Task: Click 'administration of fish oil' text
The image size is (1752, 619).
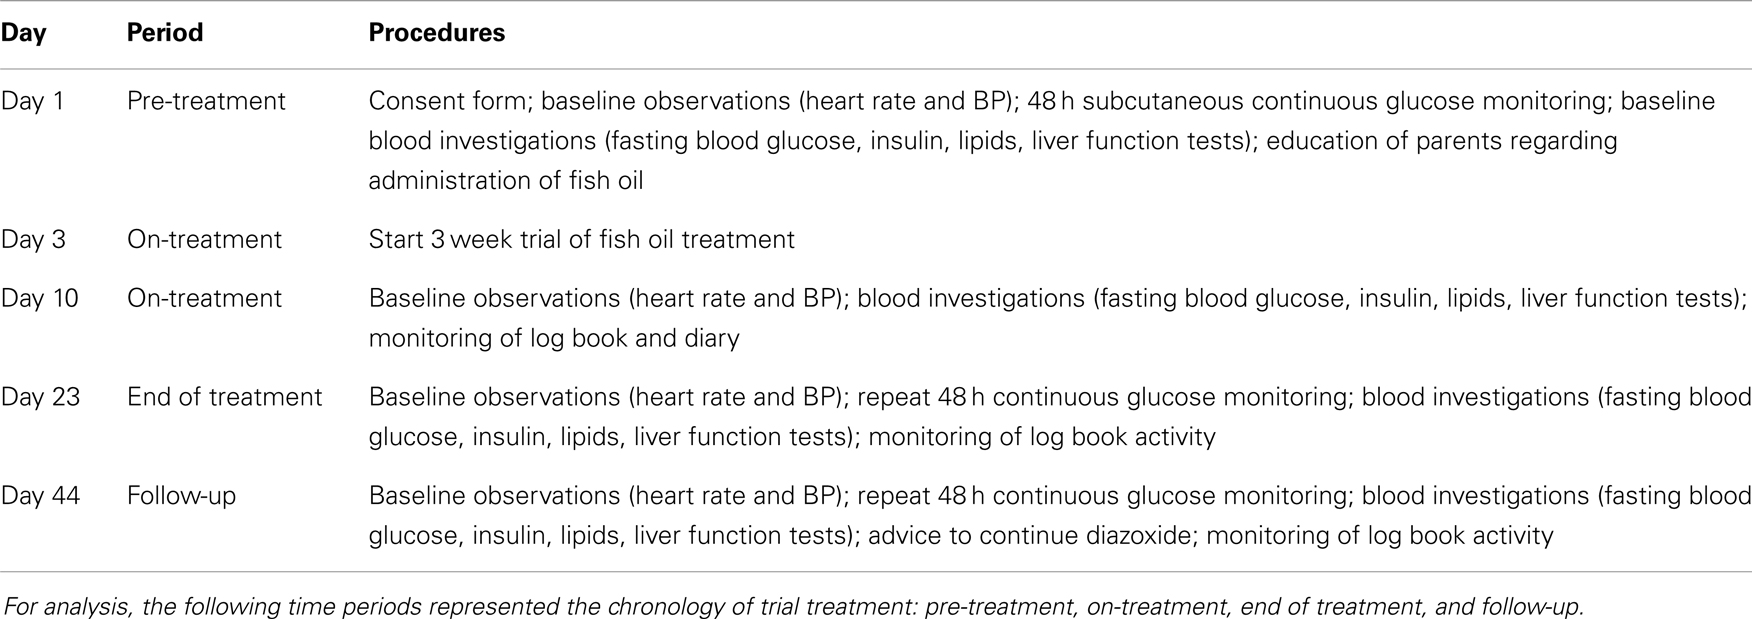Action: point(506,180)
